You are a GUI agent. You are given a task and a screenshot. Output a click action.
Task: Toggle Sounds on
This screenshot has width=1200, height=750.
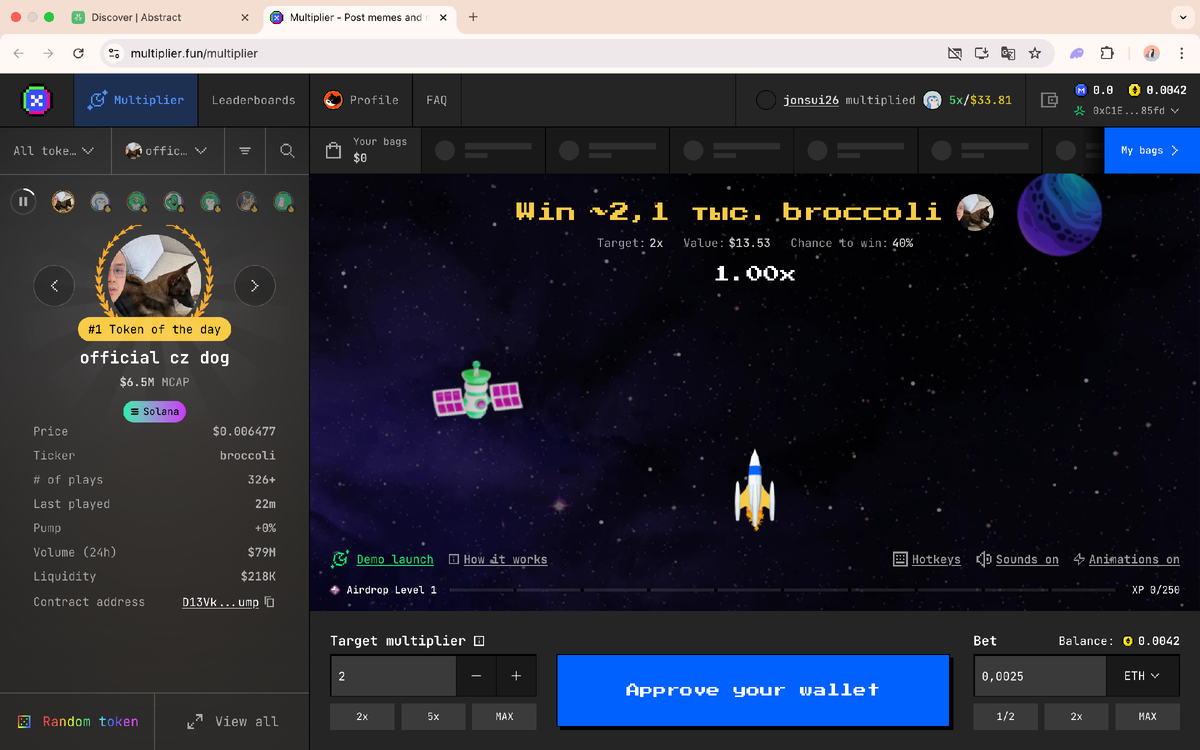click(x=1017, y=559)
